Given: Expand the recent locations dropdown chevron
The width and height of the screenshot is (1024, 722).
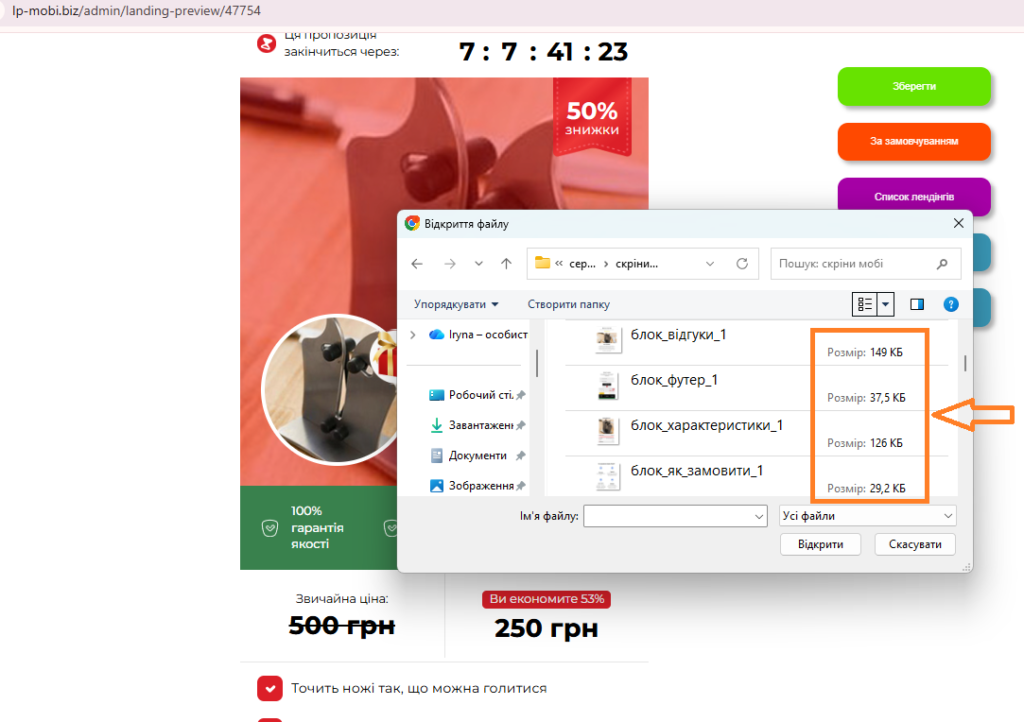Looking at the screenshot, I should tap(479, 264).
